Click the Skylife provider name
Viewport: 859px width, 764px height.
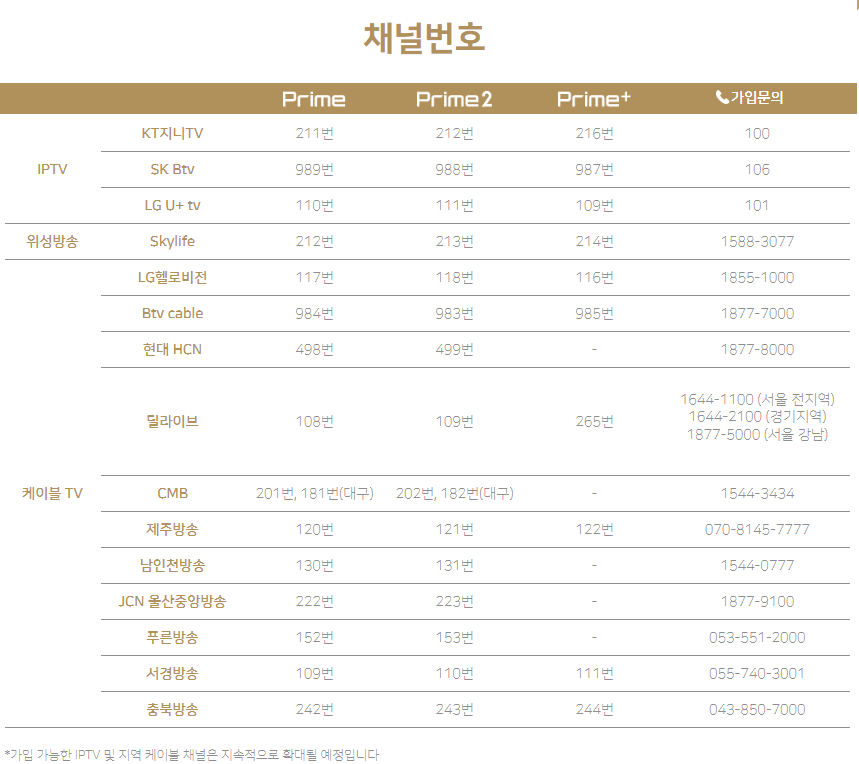point(172,242)
